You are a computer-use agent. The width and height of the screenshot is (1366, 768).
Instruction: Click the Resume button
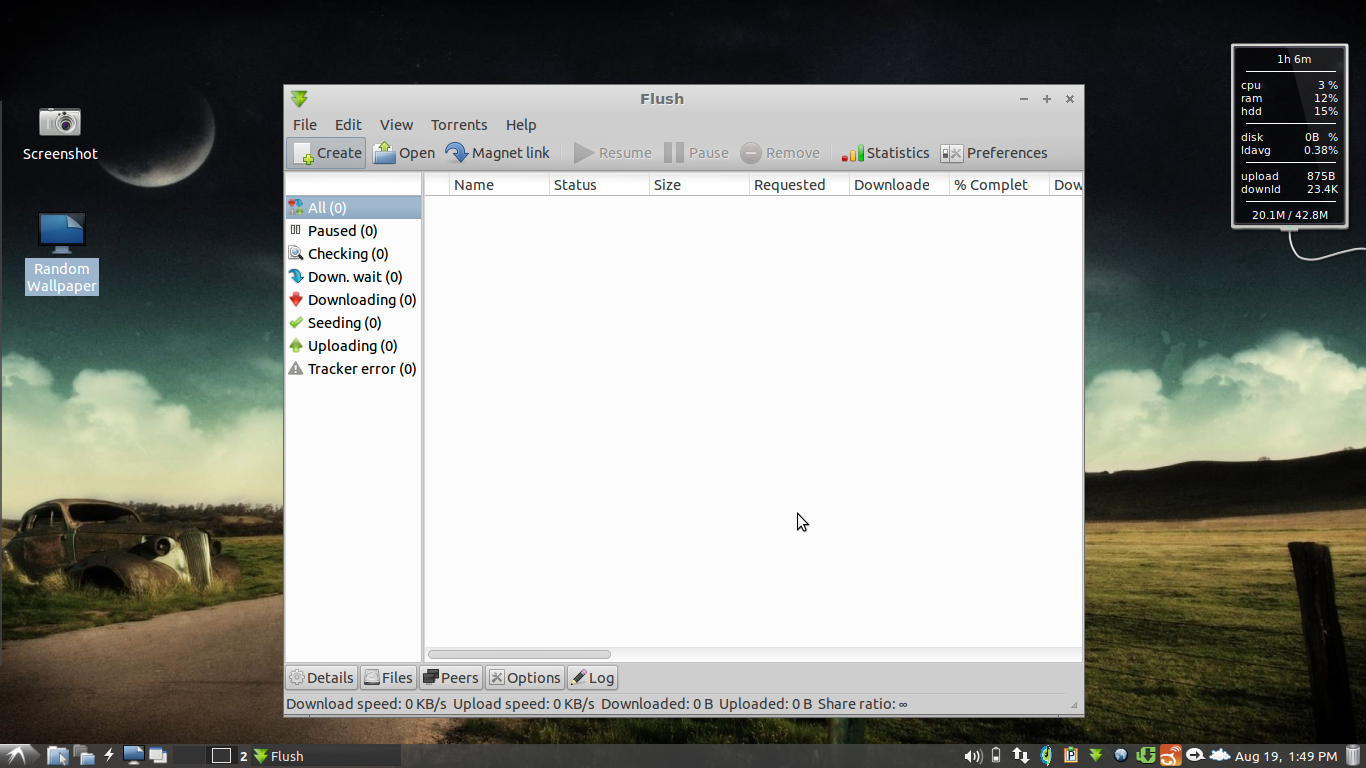pyautogui.click(x=613, y=152)
